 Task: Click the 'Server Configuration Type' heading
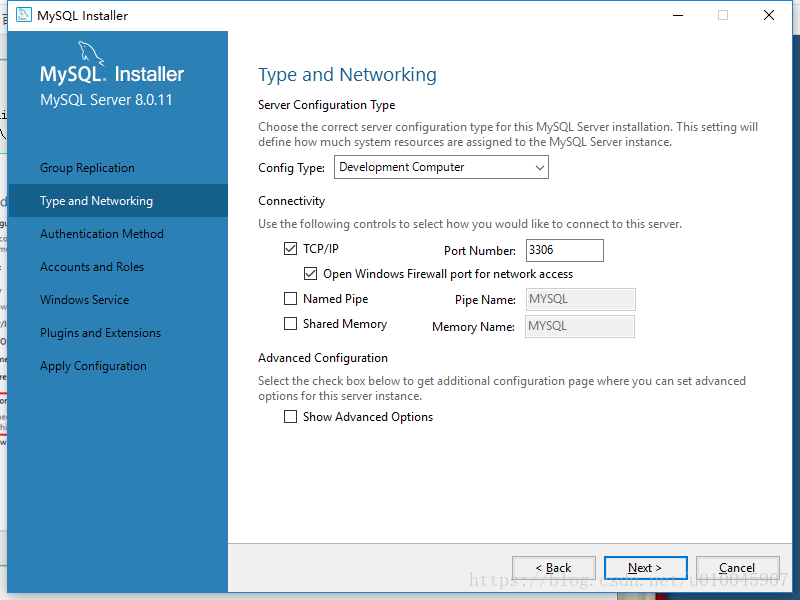click(x=327, y=105)
